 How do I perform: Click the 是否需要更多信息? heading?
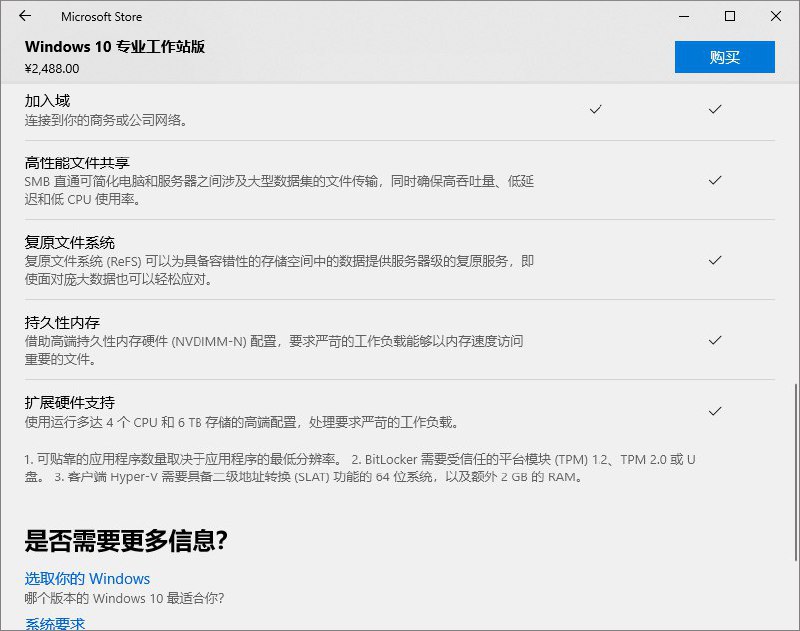point(126,541)
